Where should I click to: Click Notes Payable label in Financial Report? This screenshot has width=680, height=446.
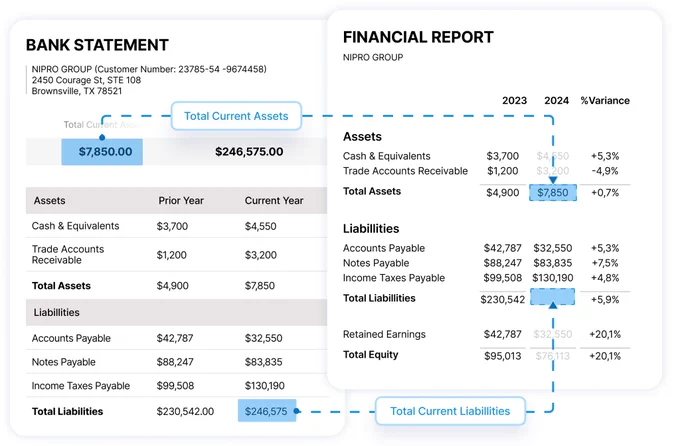(376, 263)
